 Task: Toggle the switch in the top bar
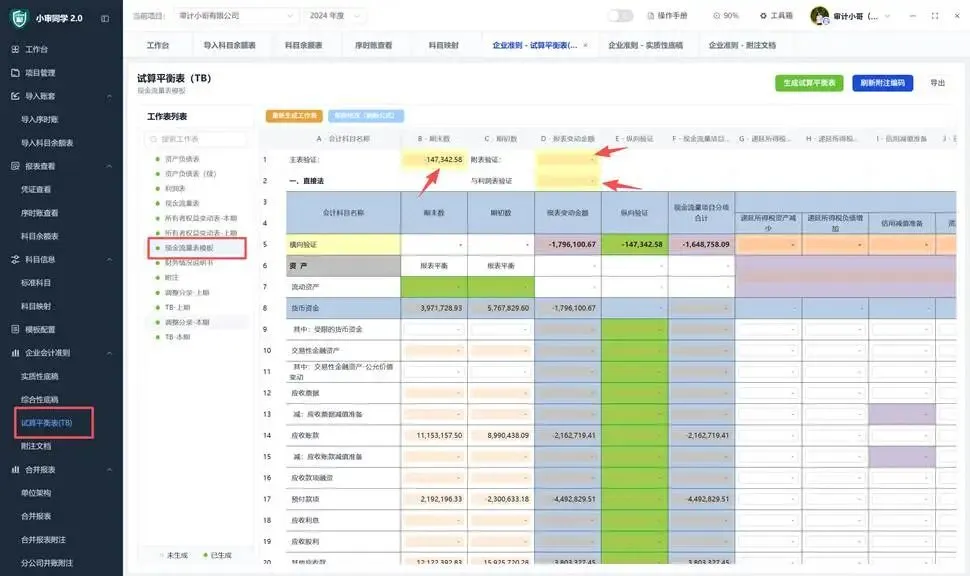tap(620, 15)
